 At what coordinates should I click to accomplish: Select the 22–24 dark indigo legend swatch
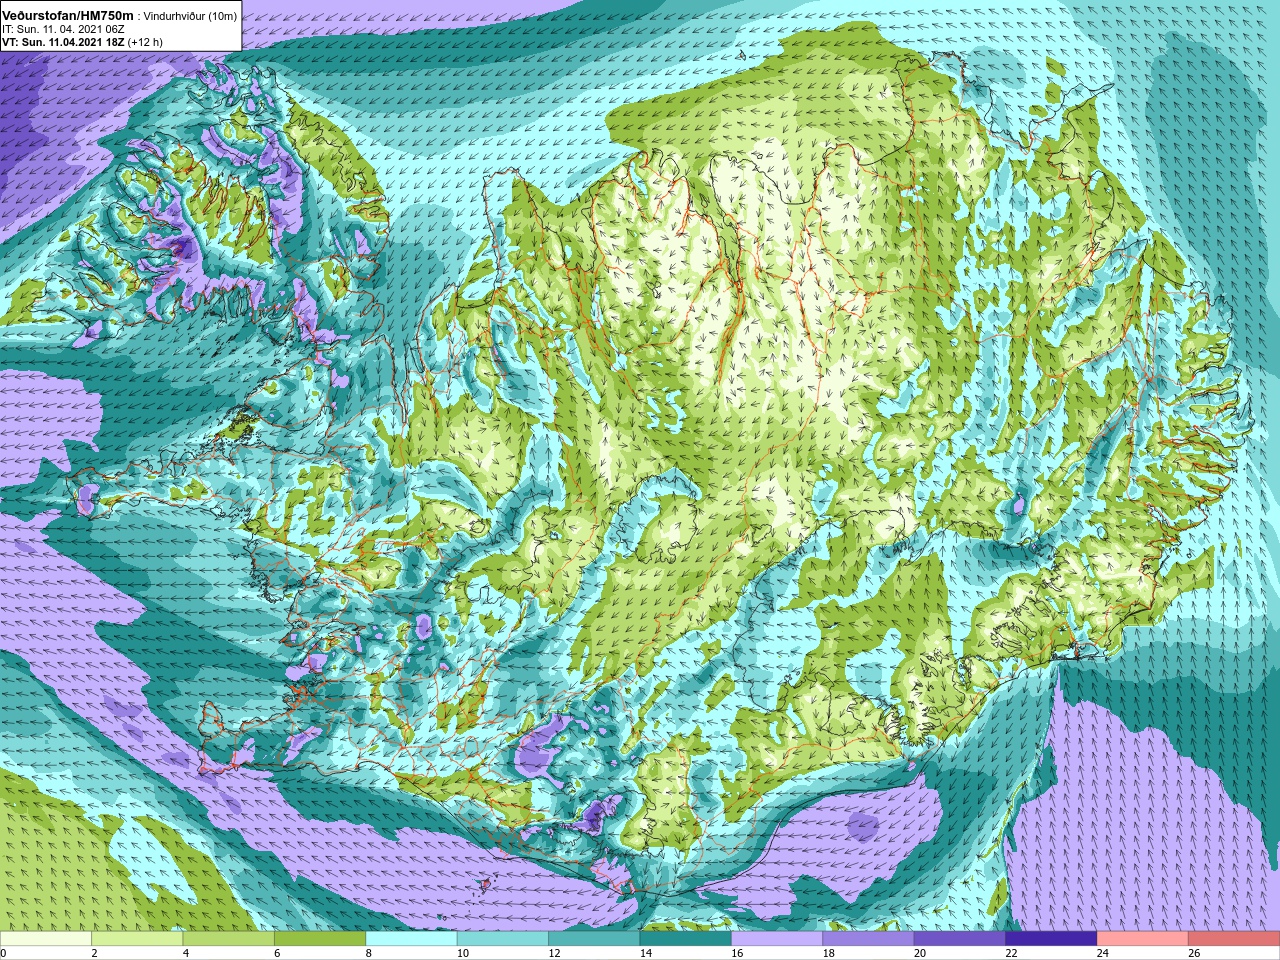[1051, 939]
